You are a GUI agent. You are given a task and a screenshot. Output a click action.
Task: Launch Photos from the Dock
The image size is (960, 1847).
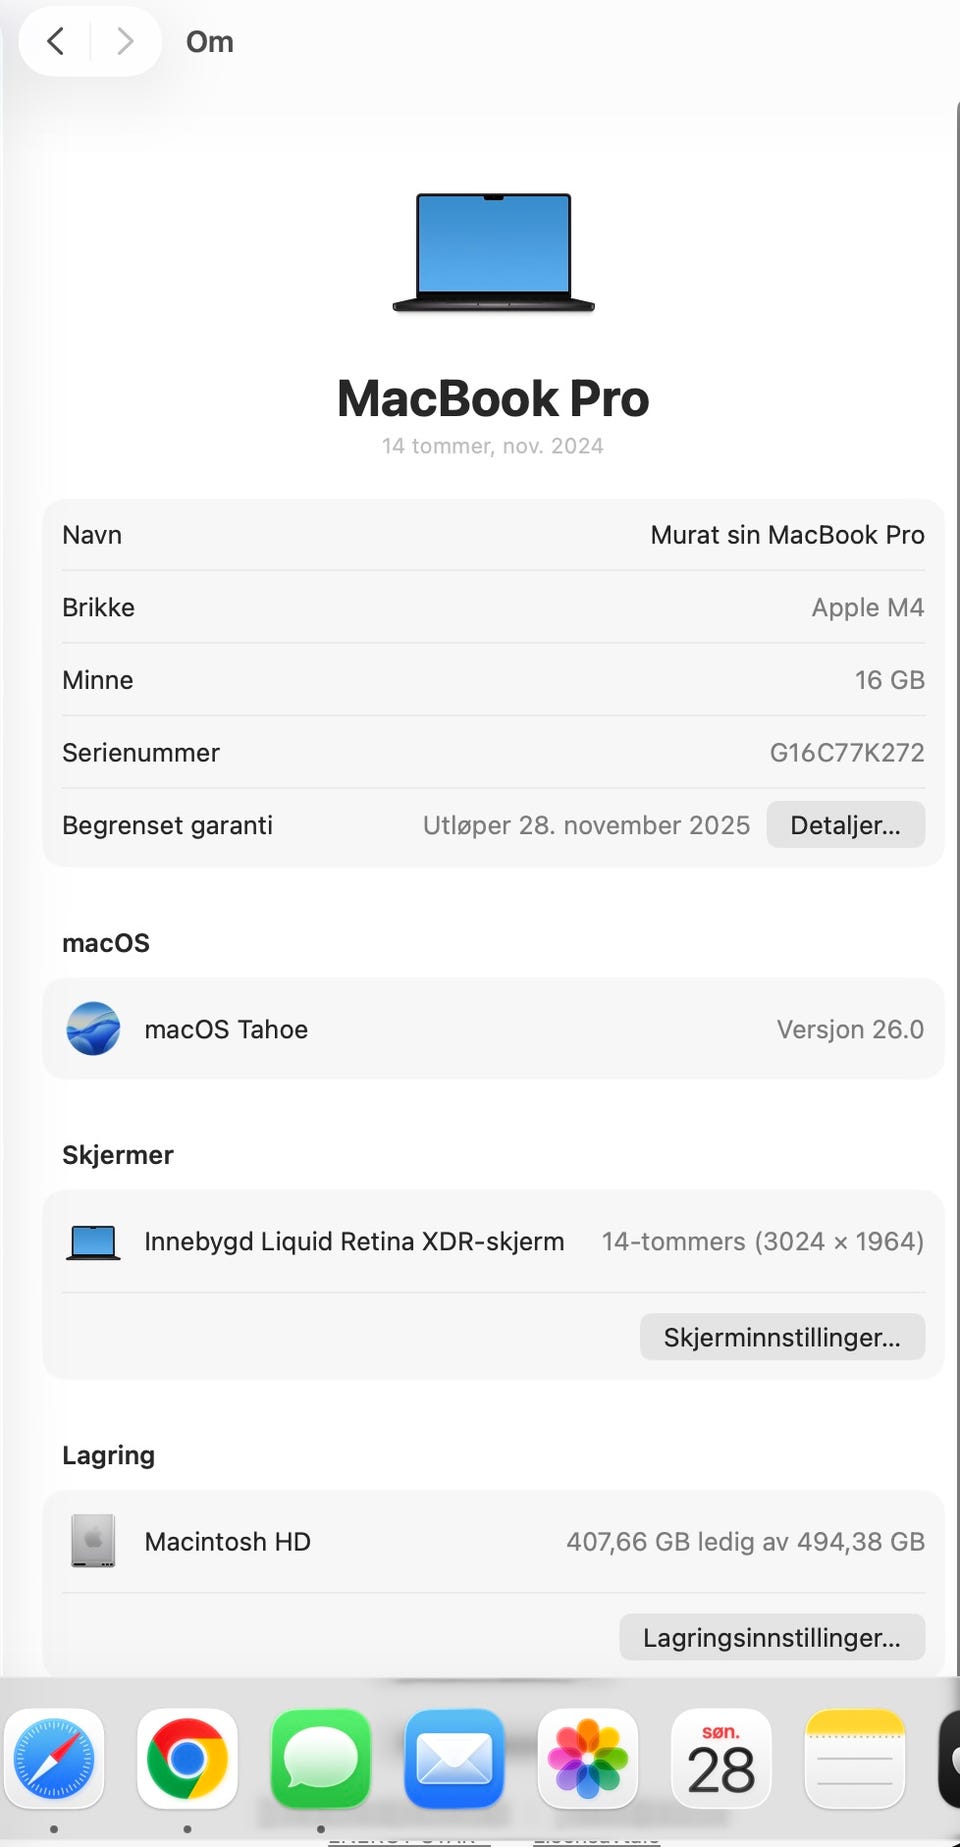(x=588, y=1759)
